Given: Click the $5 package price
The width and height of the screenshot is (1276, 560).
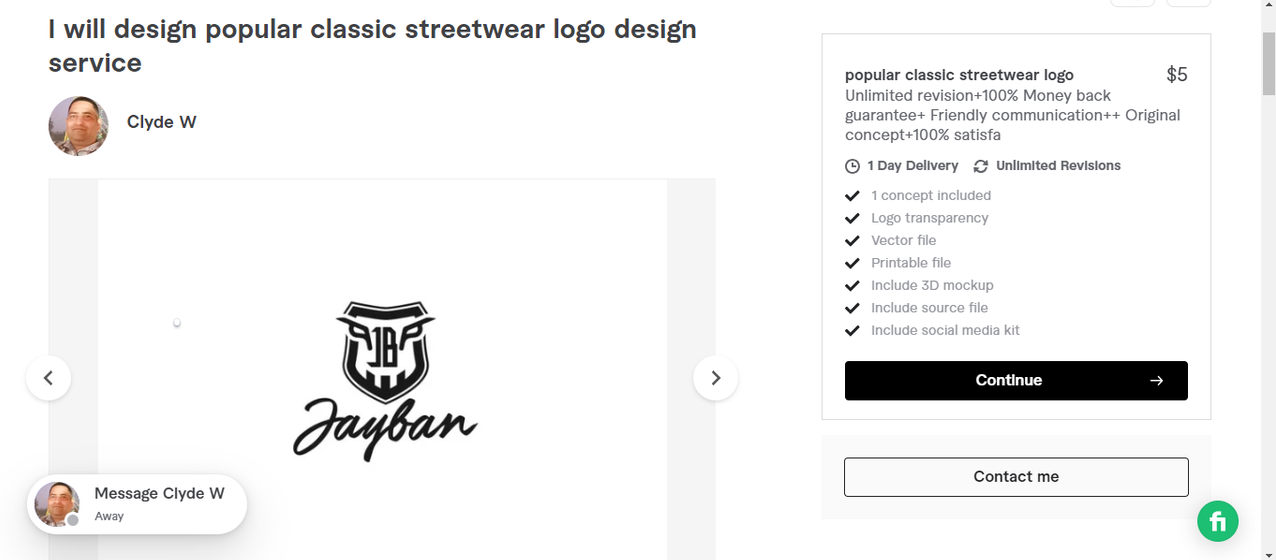Looking at the screenshot, I should pos(1176,75).
